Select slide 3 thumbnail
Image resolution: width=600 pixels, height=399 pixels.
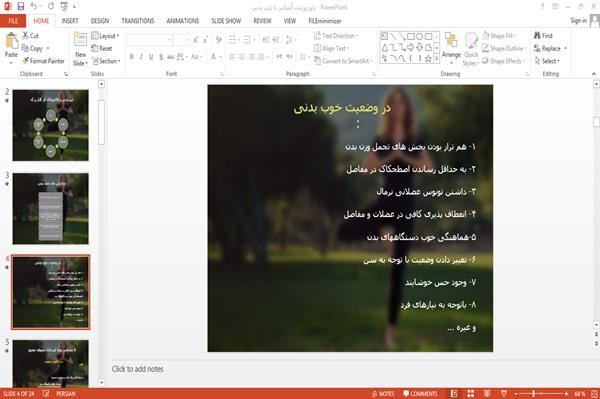click(x=51, y=208)
